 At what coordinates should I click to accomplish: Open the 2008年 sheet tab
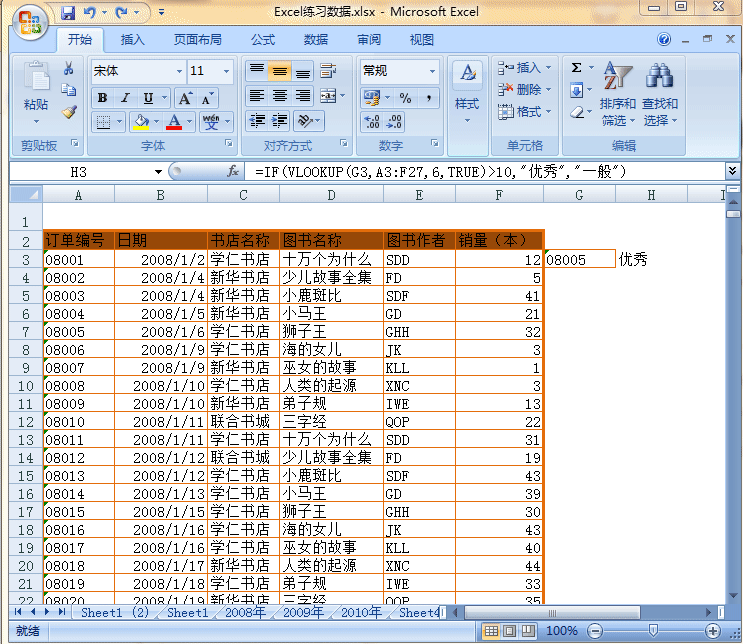245,612
